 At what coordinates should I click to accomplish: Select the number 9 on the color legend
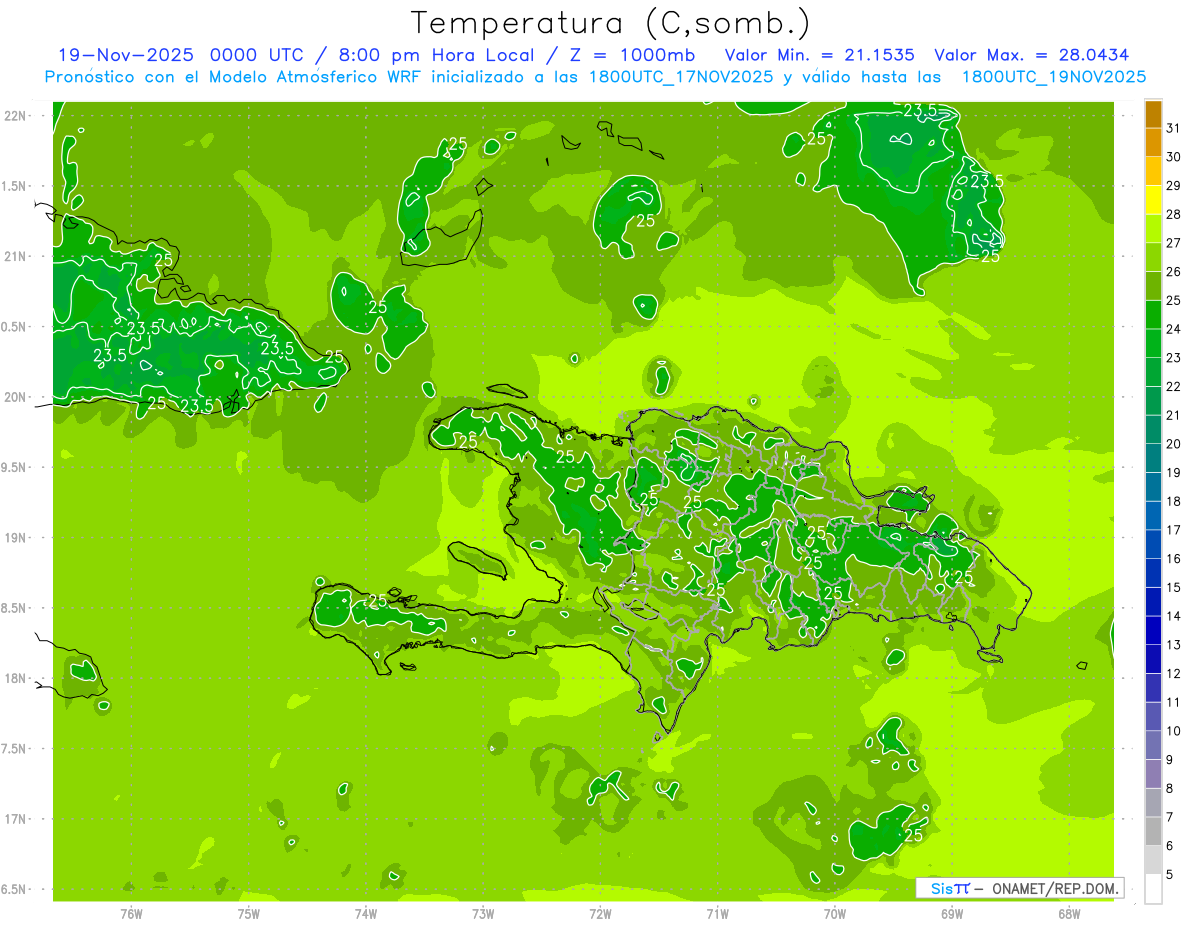[1170, 760]
